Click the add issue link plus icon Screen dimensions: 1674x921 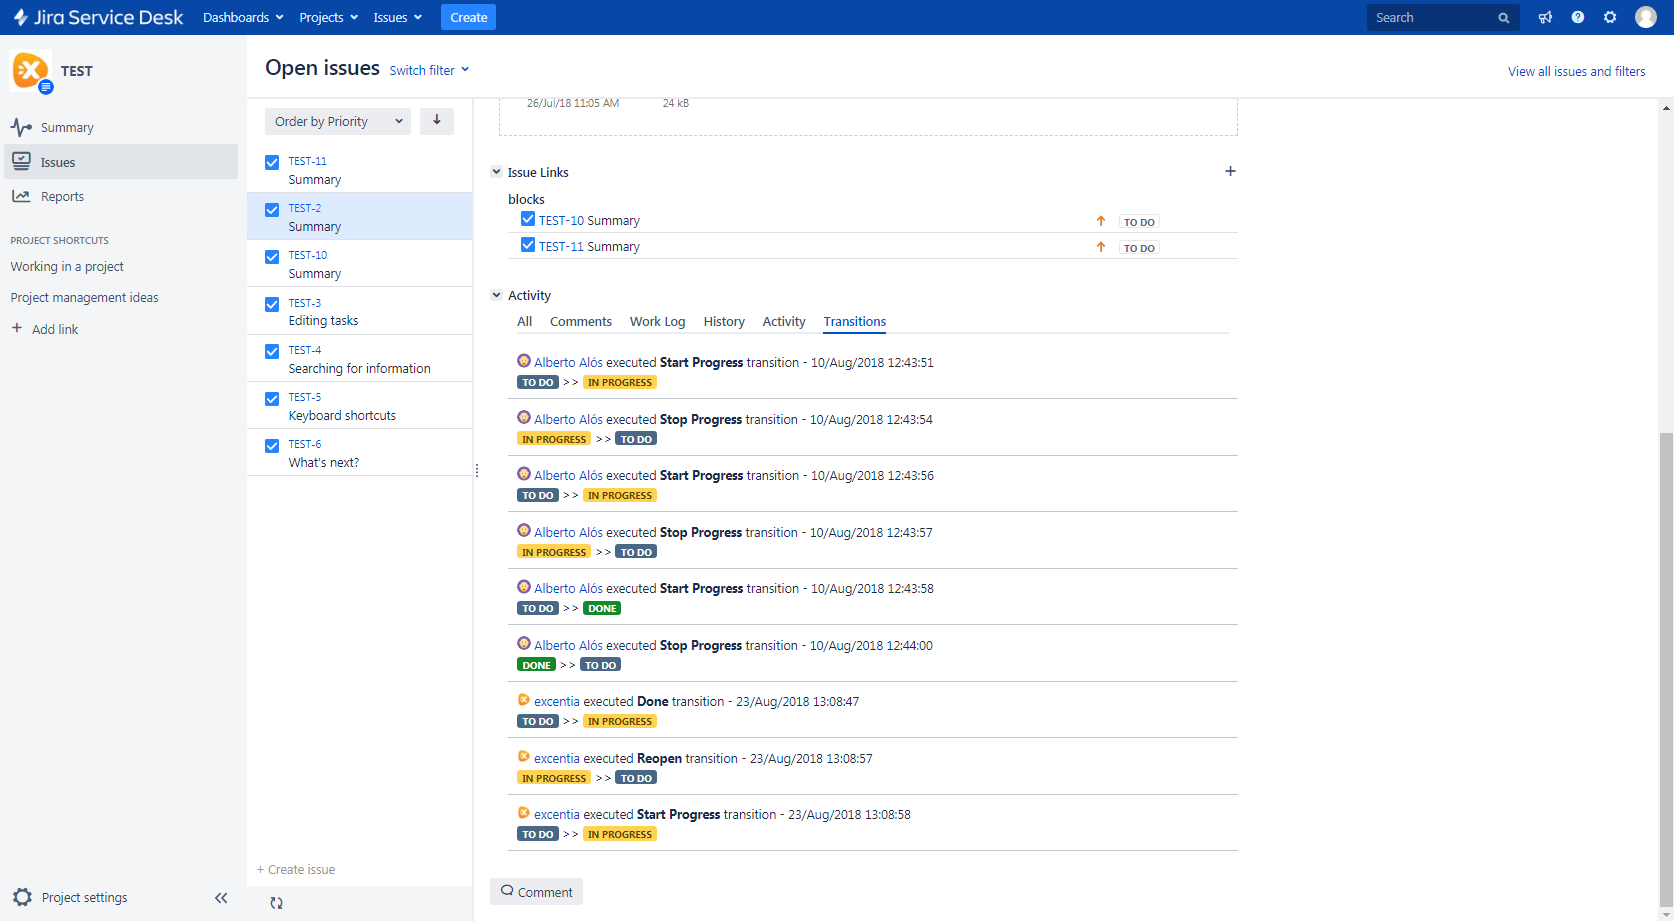1230,171
